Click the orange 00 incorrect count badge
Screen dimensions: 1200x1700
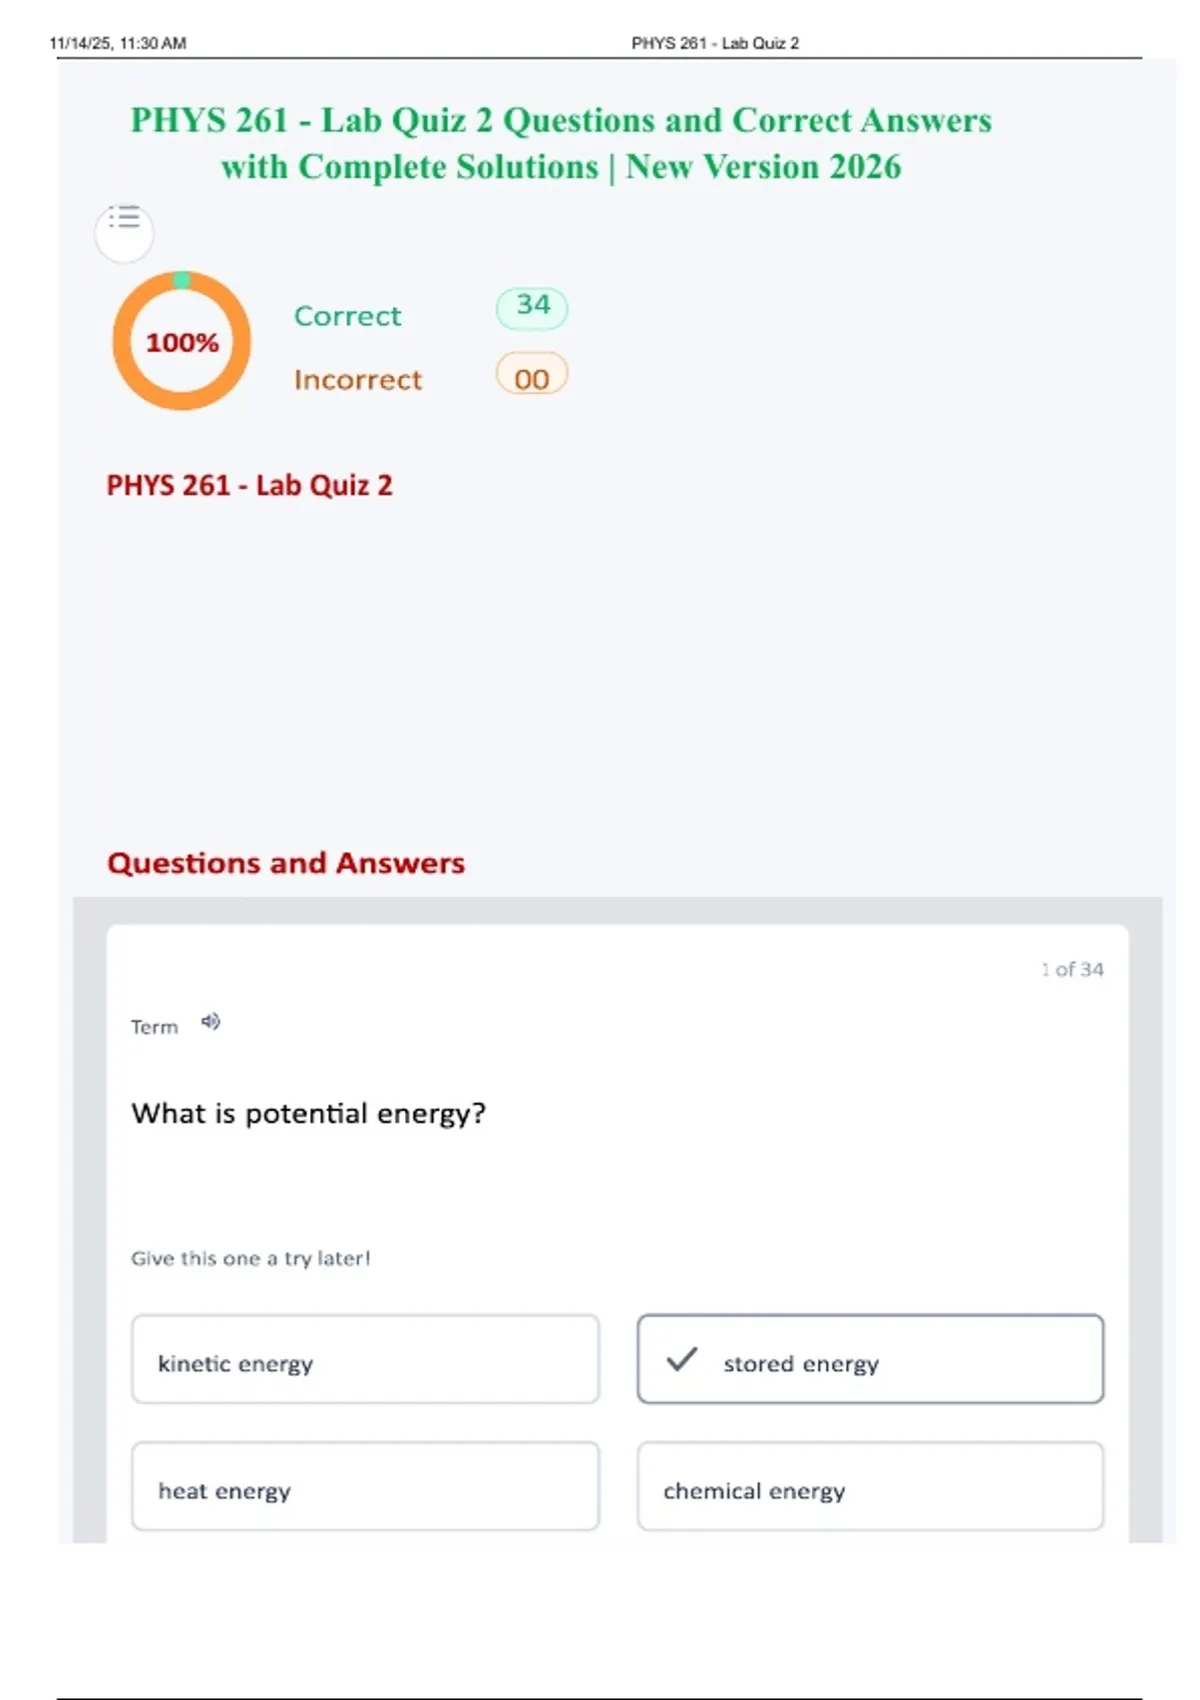tap(532, 377)
